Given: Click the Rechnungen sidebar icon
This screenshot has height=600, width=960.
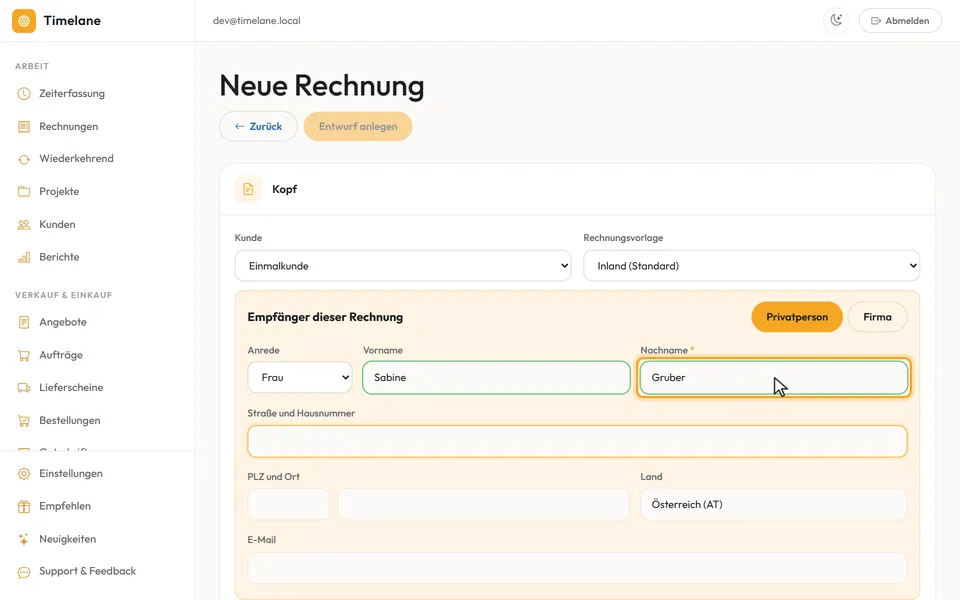Looking at the screenshot, I should (x=24, y=127).
